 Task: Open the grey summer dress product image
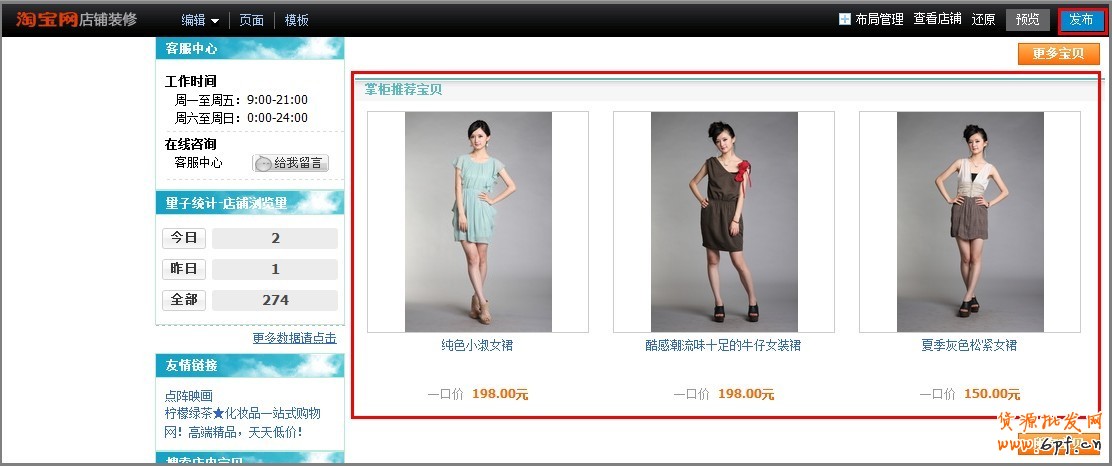tap(970, 222)
